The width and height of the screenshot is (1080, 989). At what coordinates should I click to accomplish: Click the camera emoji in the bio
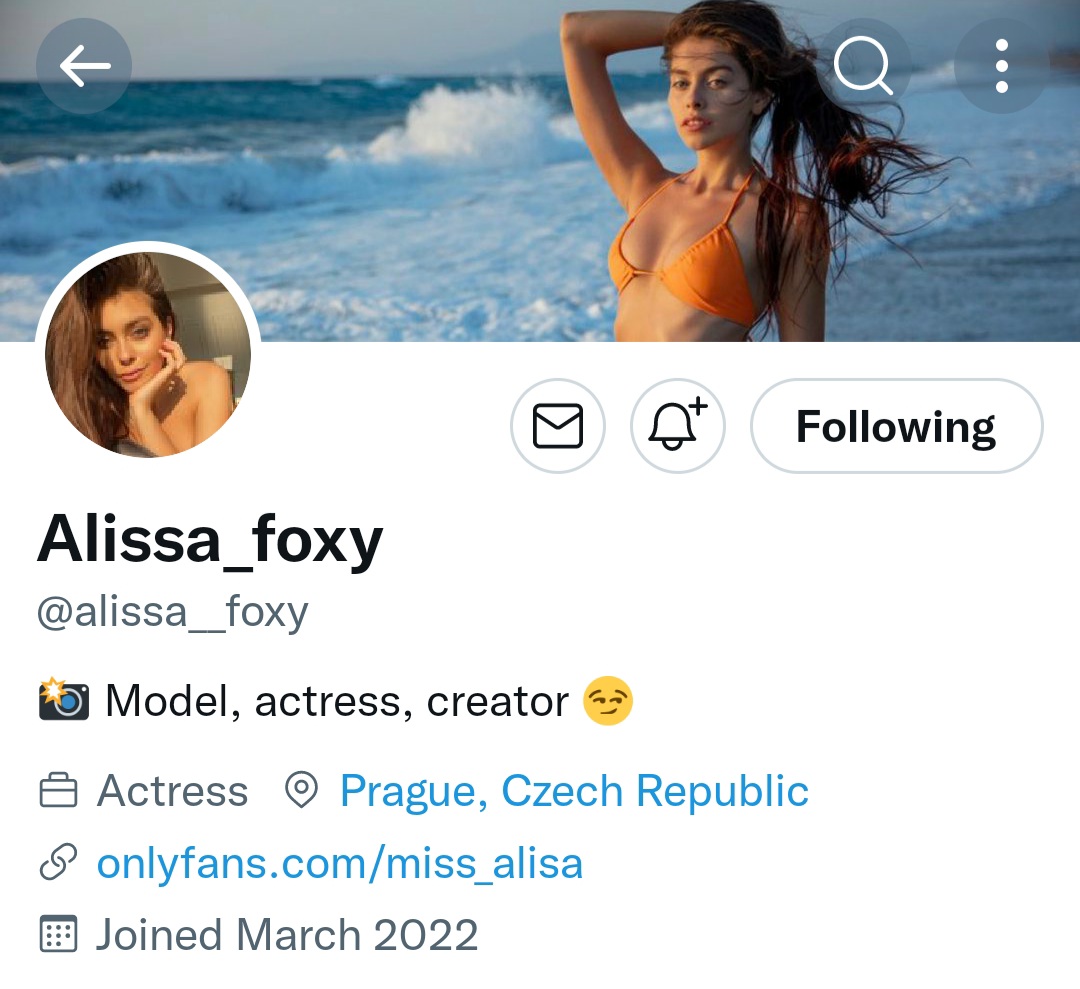point(63,701)
